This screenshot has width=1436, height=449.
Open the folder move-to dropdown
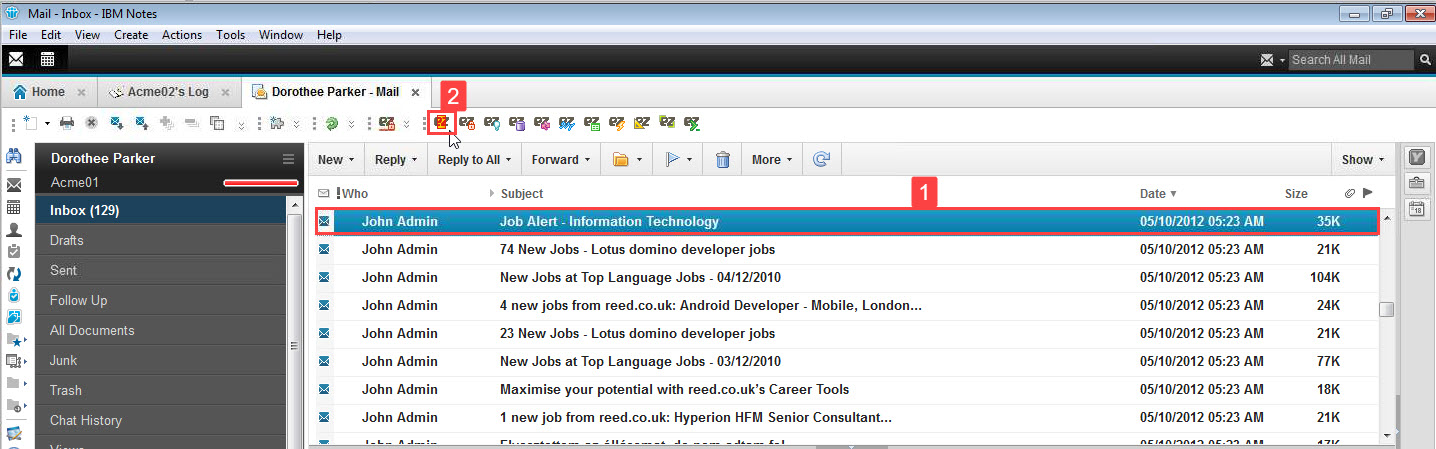point(638,160)
